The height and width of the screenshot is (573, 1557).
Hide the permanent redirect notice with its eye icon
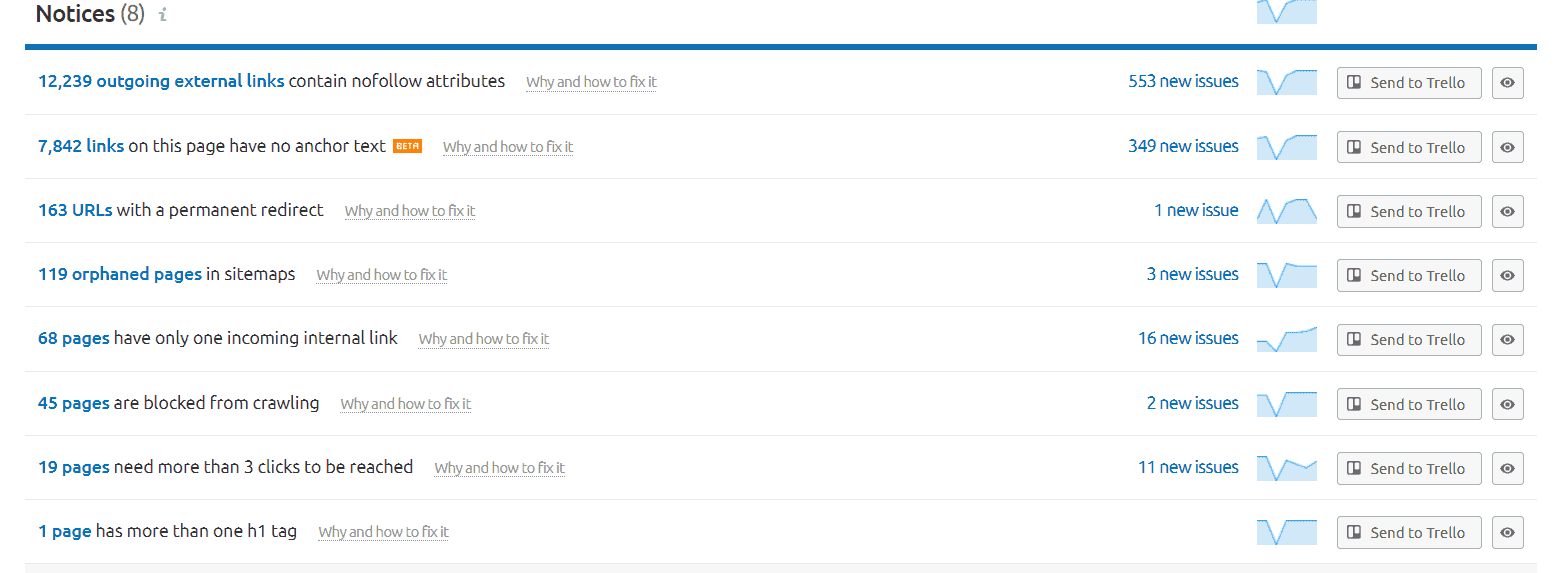tap(1507, 211)
